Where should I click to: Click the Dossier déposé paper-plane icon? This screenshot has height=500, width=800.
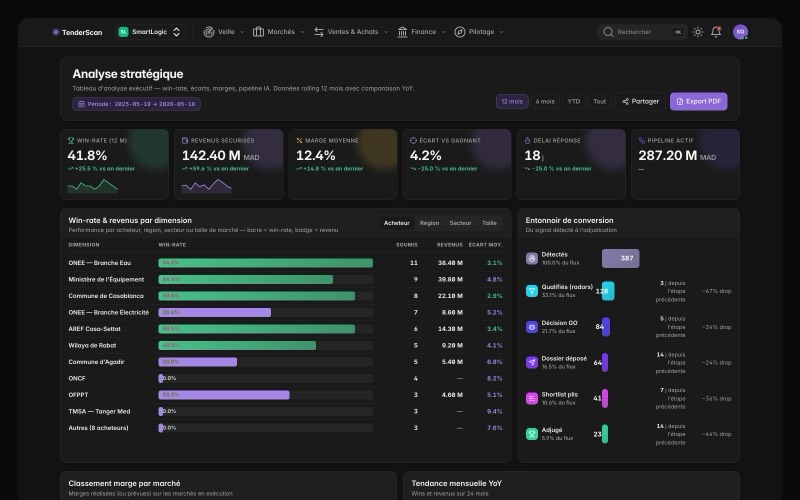[532, 362]
